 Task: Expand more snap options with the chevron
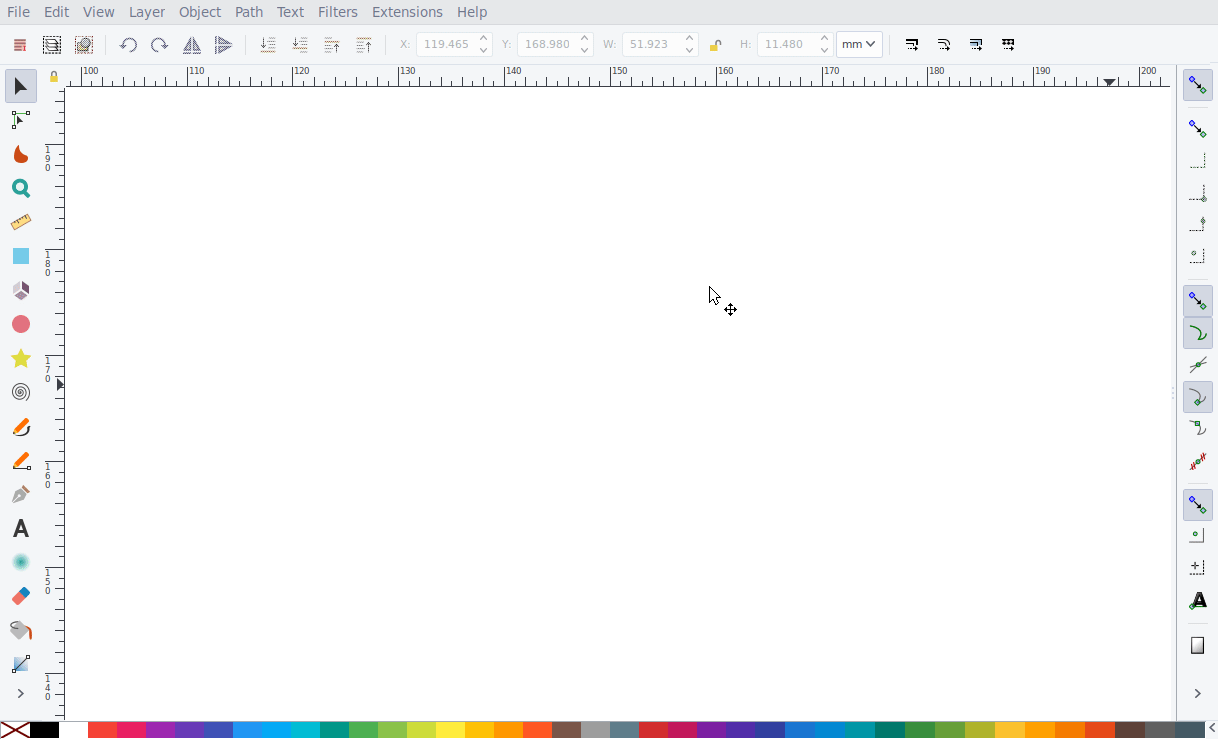point(1197,693)
